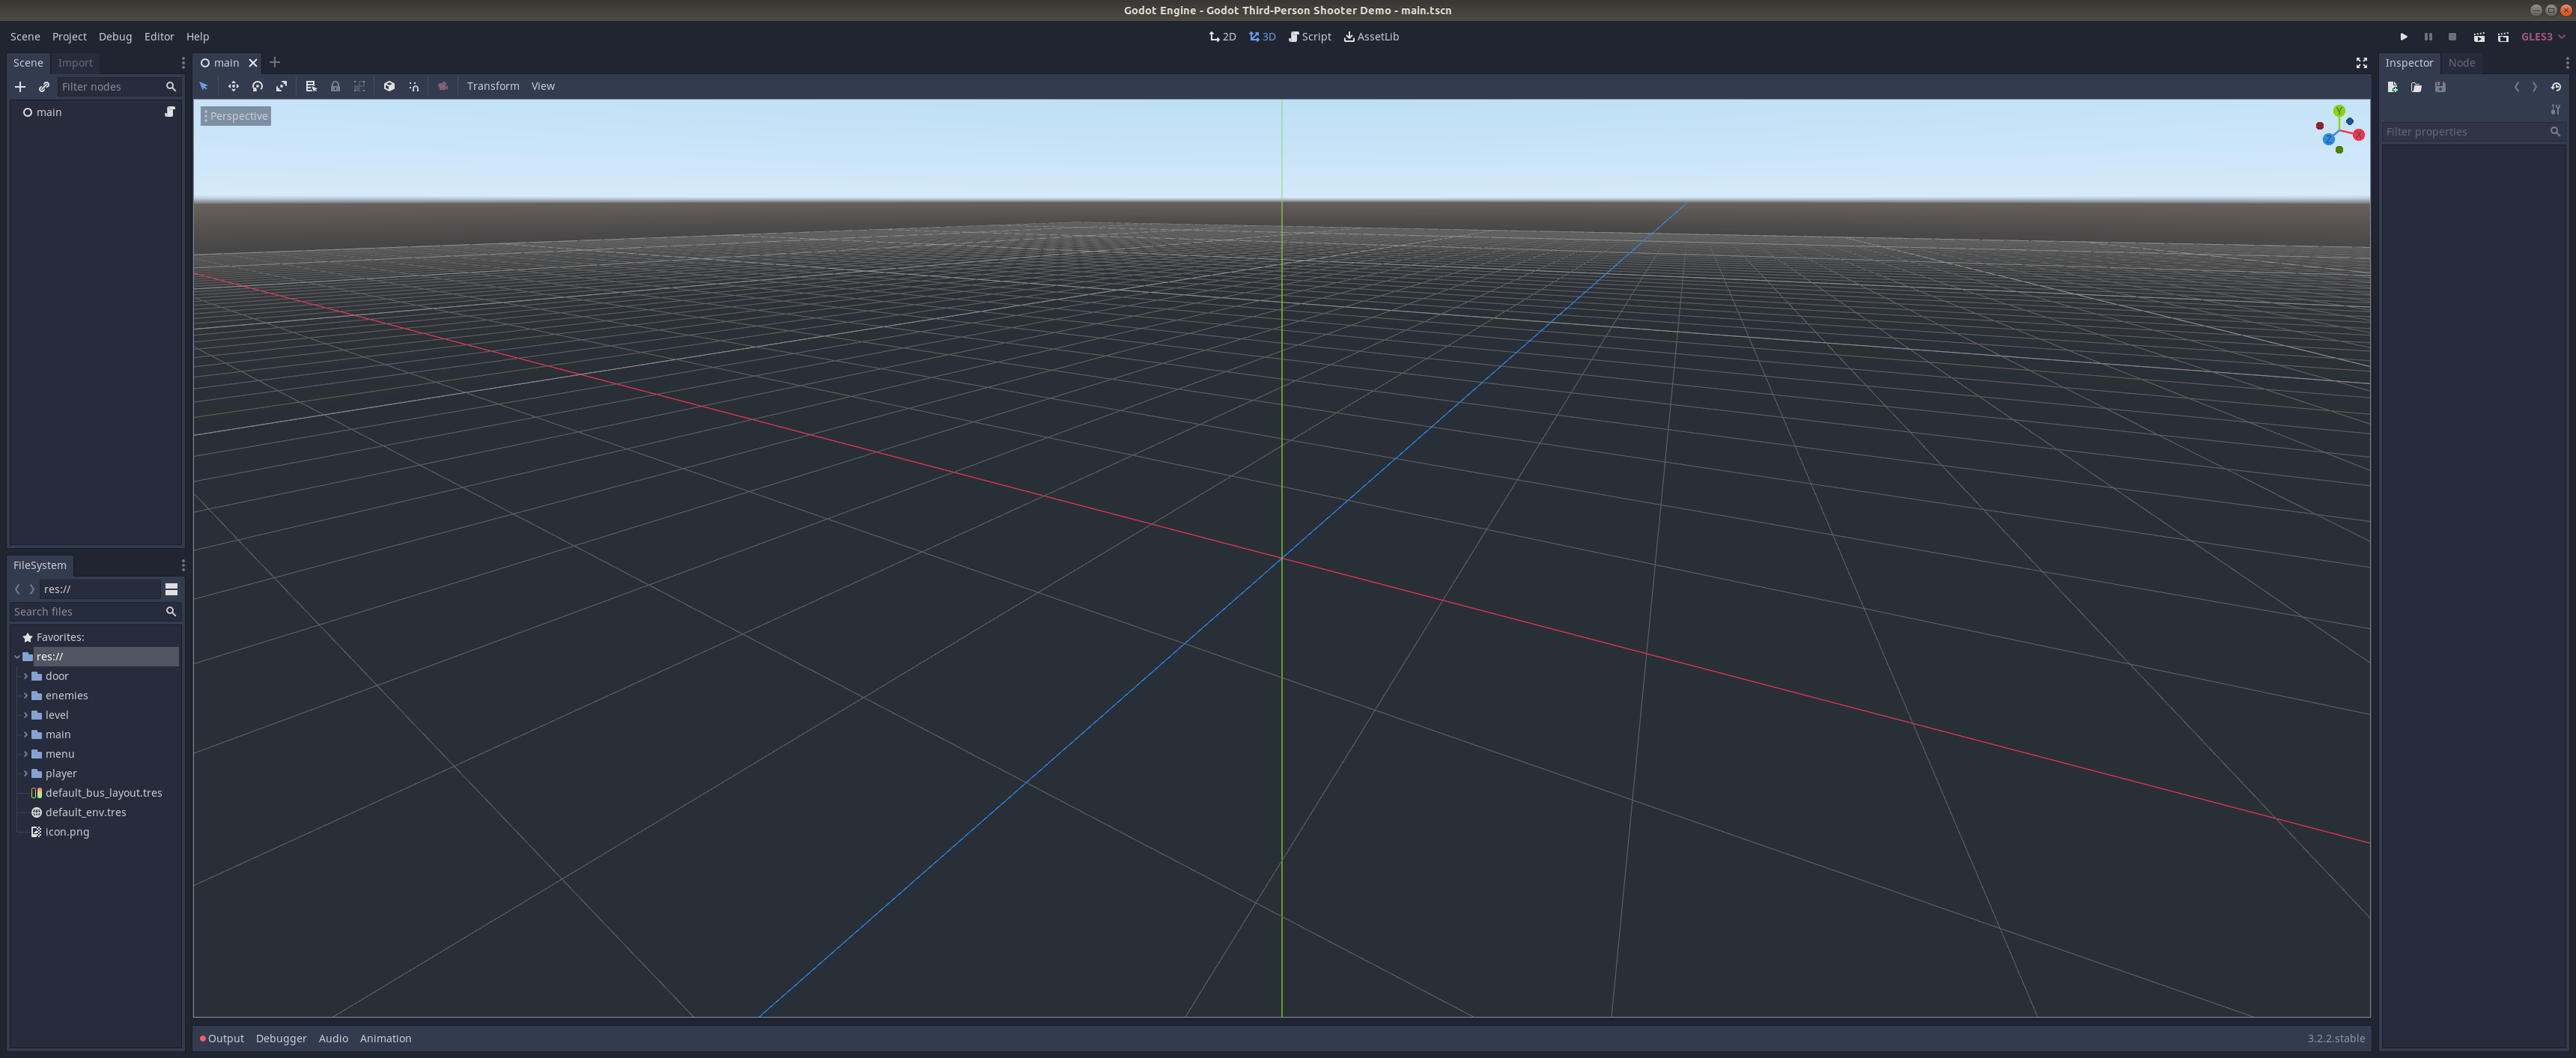
Task: Open the object history list icon
Action: pyautogui.click(x=2556, y=87)
